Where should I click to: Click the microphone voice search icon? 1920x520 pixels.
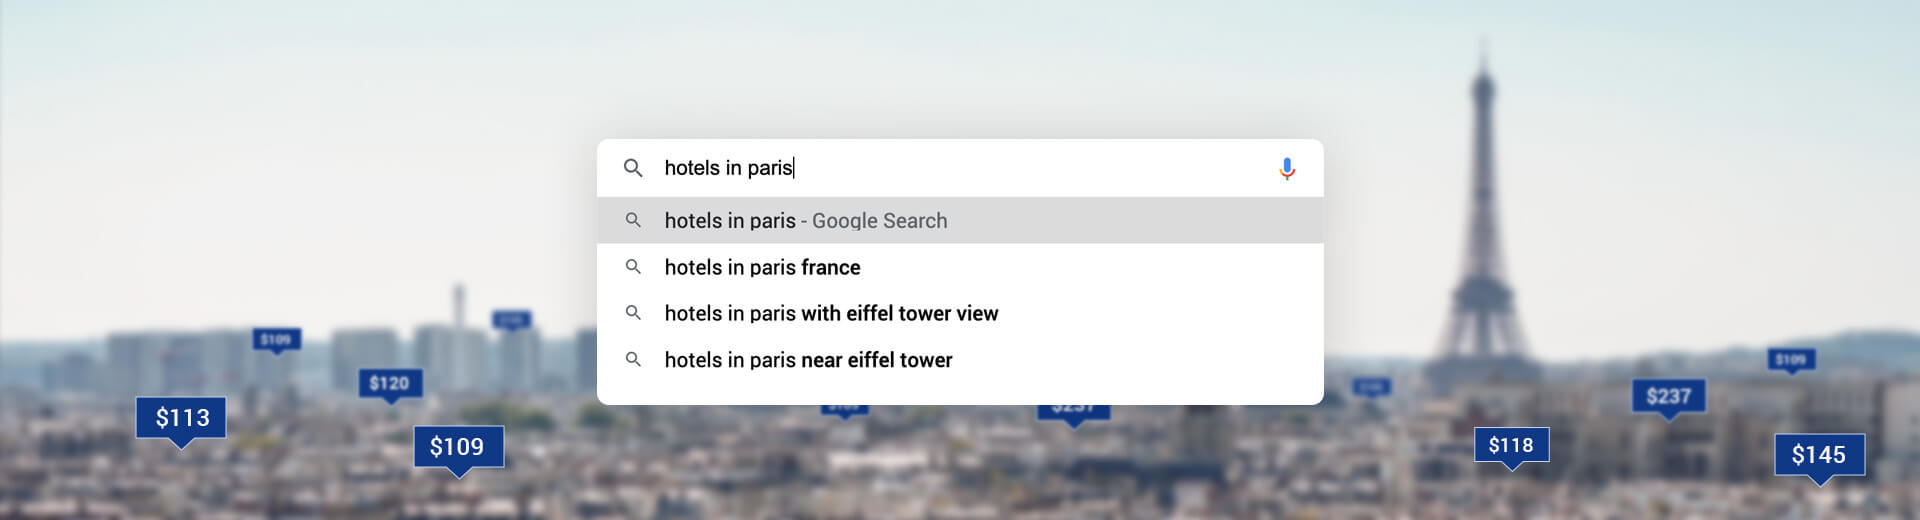click(1287, 169)
